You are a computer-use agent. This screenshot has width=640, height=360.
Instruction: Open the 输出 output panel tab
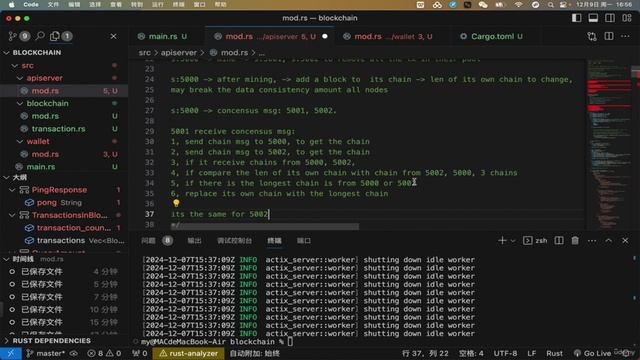tap(194, 241)
